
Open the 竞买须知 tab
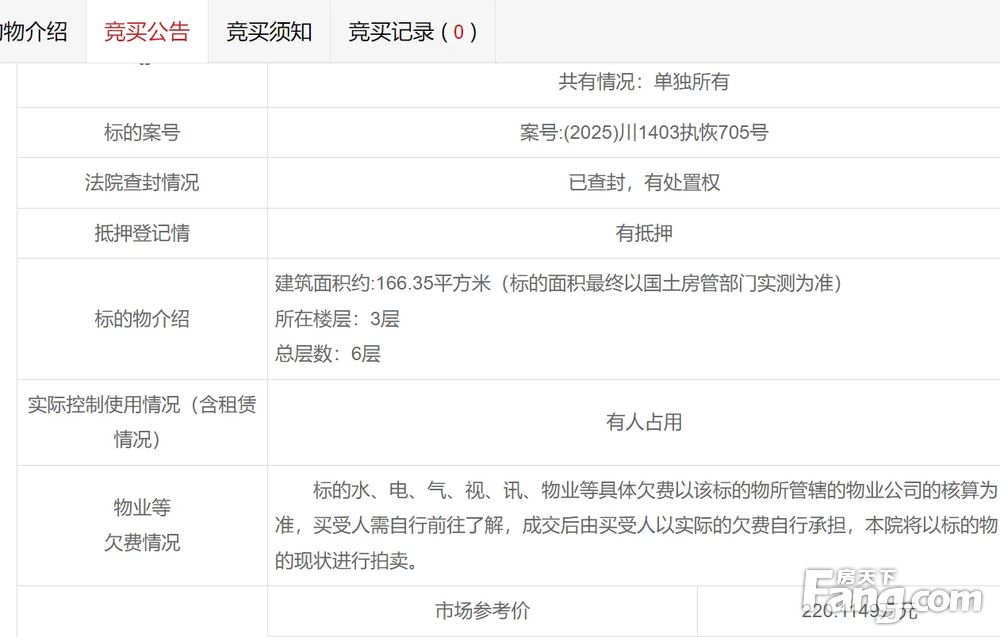pos(269,32)
